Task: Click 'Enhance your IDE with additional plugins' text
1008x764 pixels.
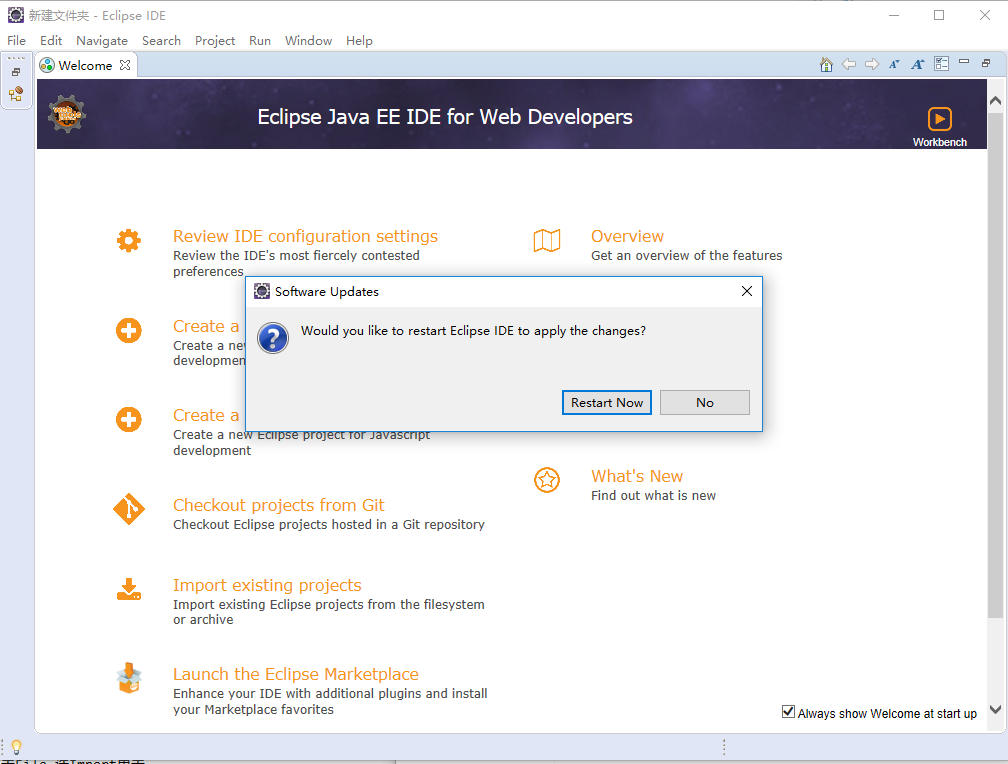Action: (x=330, y=693)
